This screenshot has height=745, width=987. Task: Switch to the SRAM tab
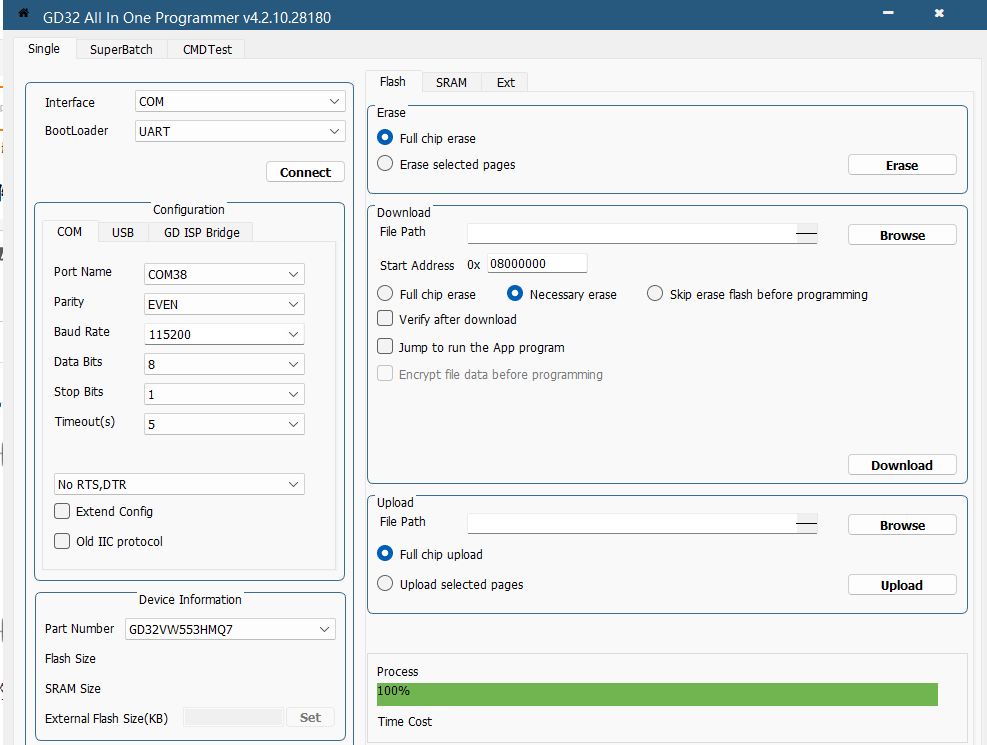click(451, 82)
